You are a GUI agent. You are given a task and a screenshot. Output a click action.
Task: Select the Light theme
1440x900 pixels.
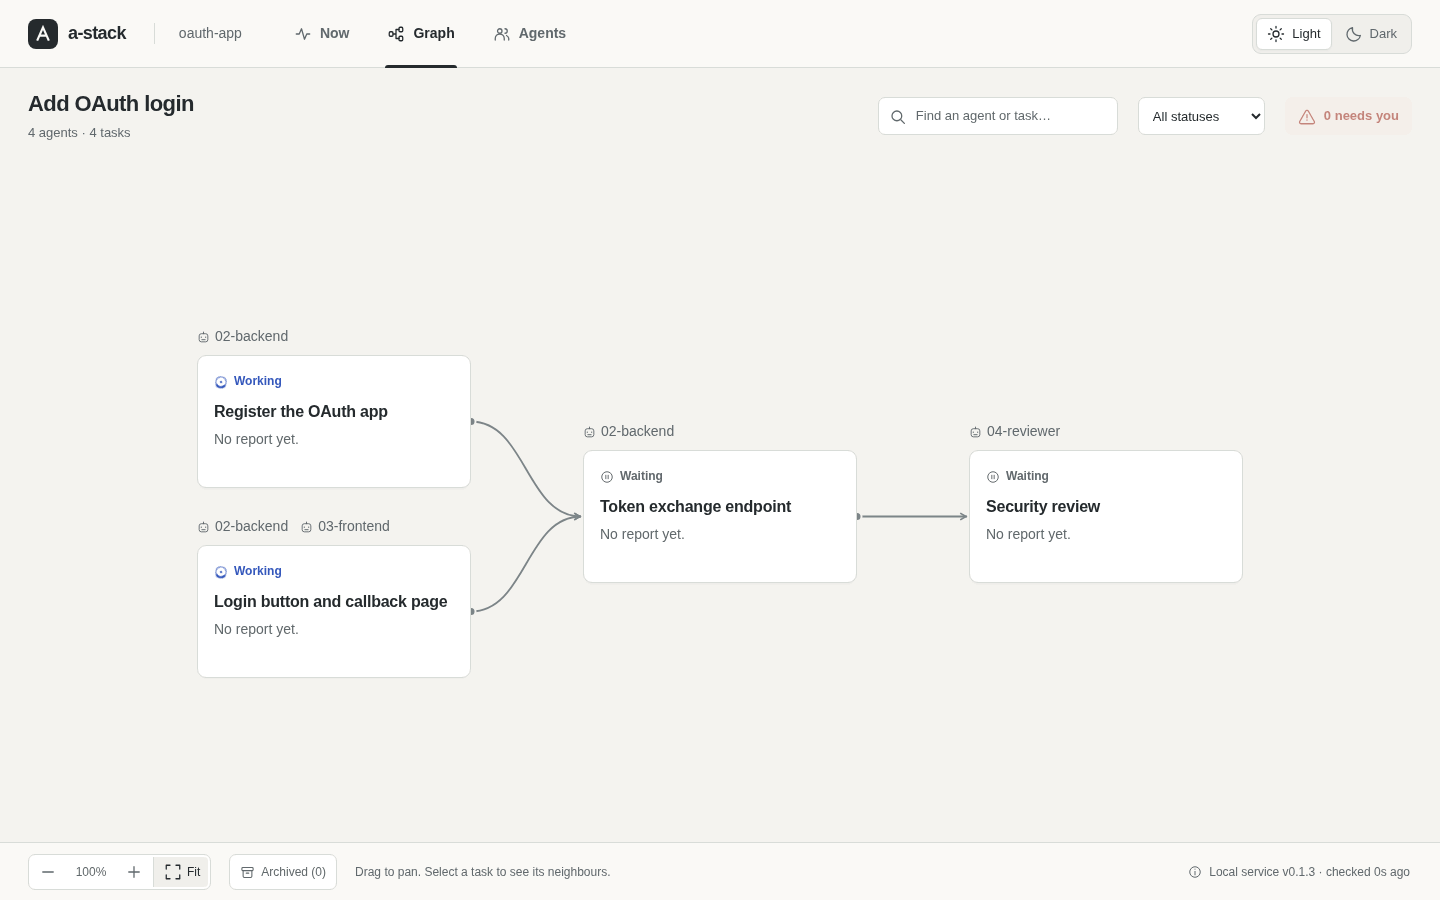(x=1294, y=34)
